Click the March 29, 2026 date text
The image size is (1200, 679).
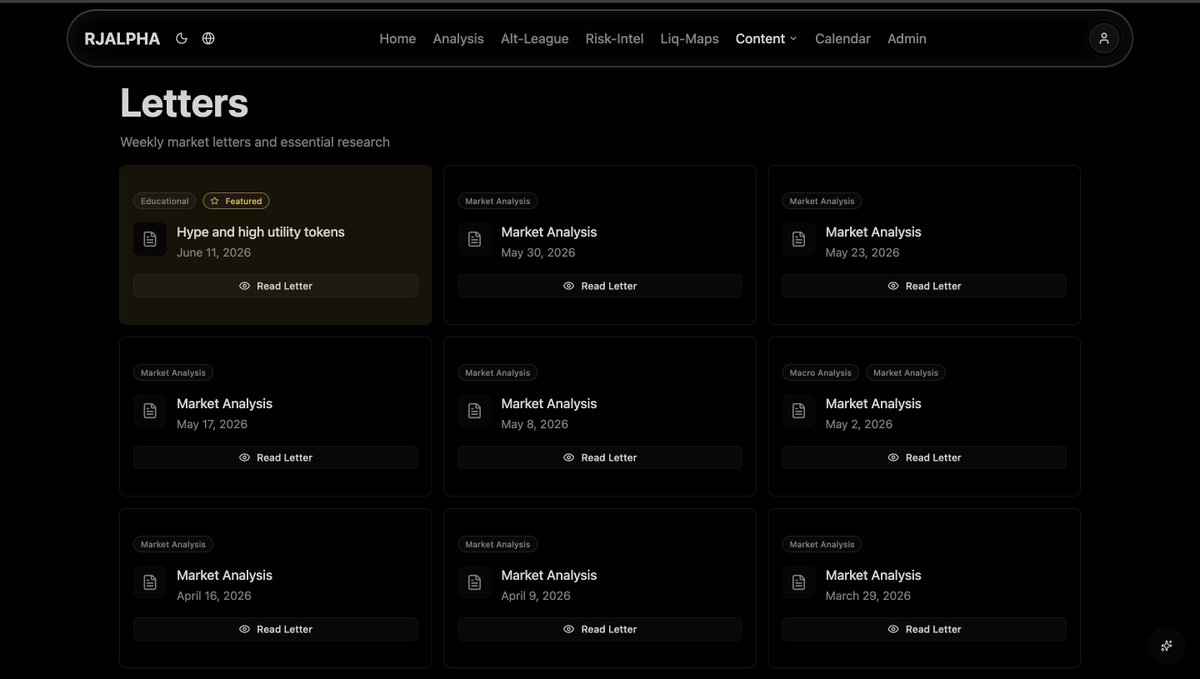coord(868,596)
